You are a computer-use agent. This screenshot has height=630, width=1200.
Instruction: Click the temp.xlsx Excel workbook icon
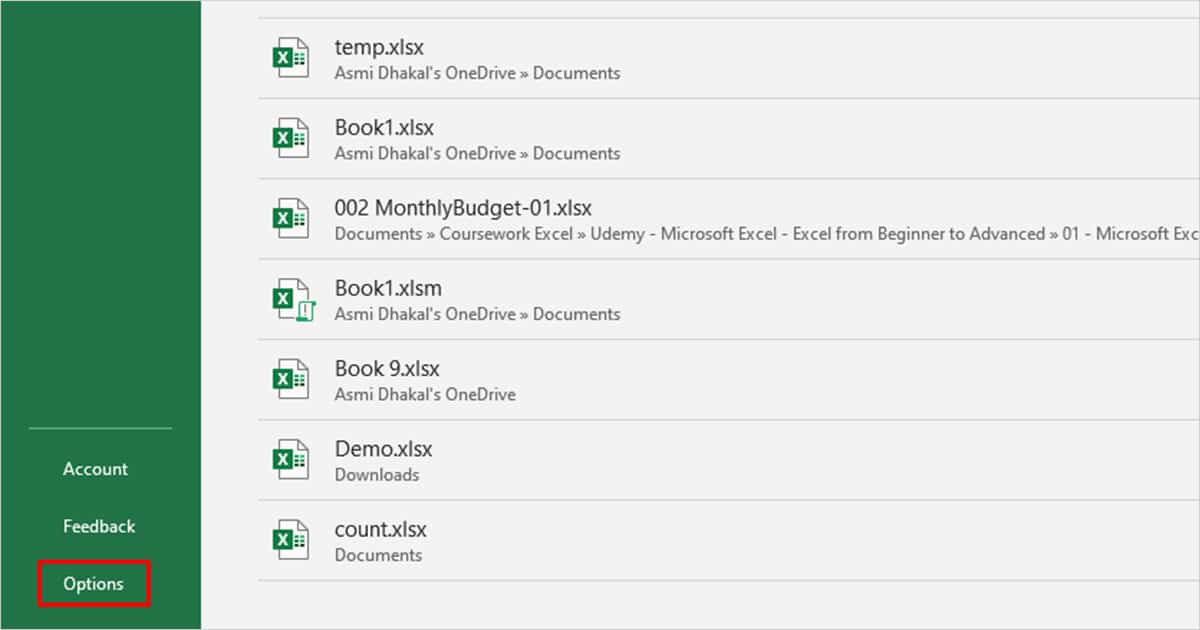pos(290,56)
